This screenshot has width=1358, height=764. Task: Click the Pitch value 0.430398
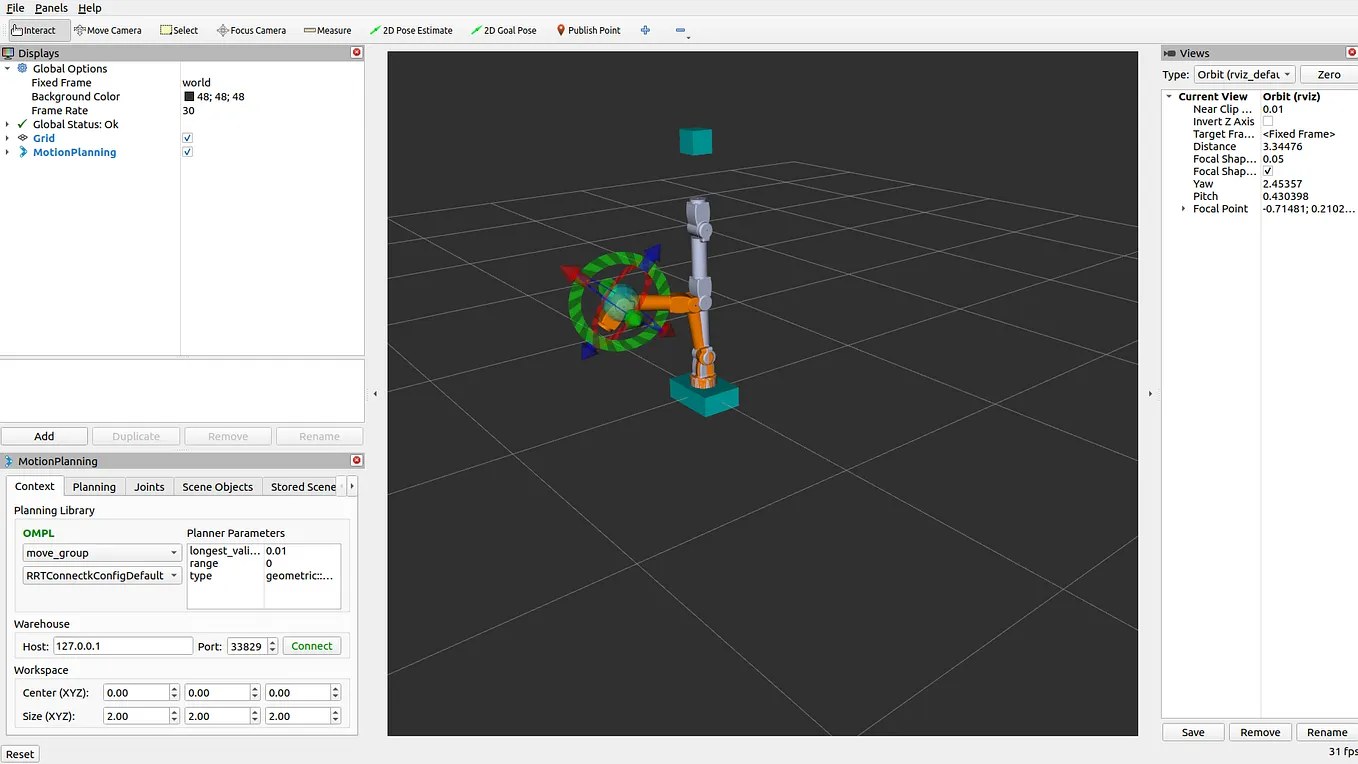1286,196
